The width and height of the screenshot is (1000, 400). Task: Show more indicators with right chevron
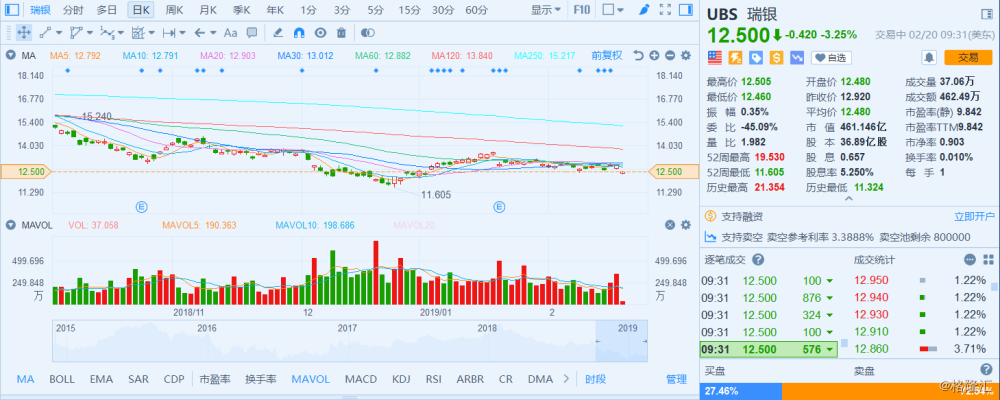click(566, 379)
